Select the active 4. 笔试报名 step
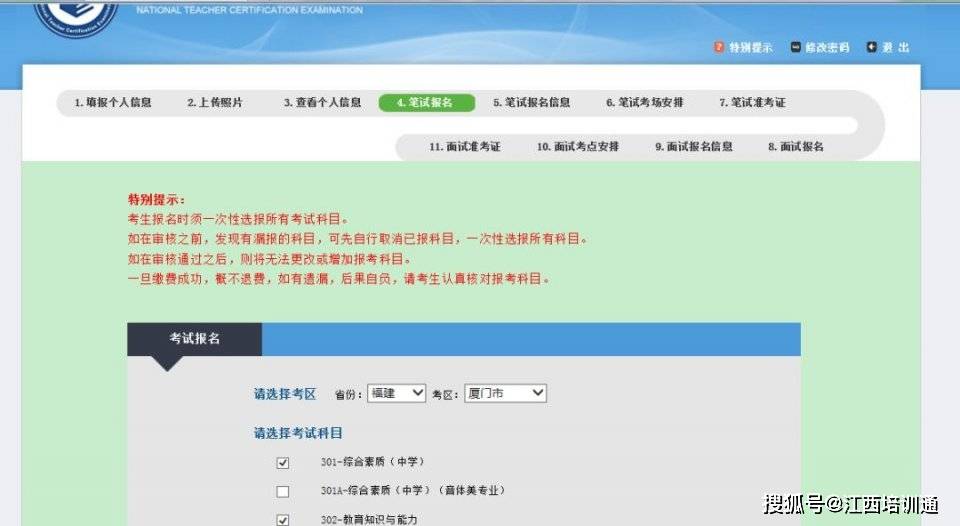Viewport: 960px width, 526px height. point(427,102)
